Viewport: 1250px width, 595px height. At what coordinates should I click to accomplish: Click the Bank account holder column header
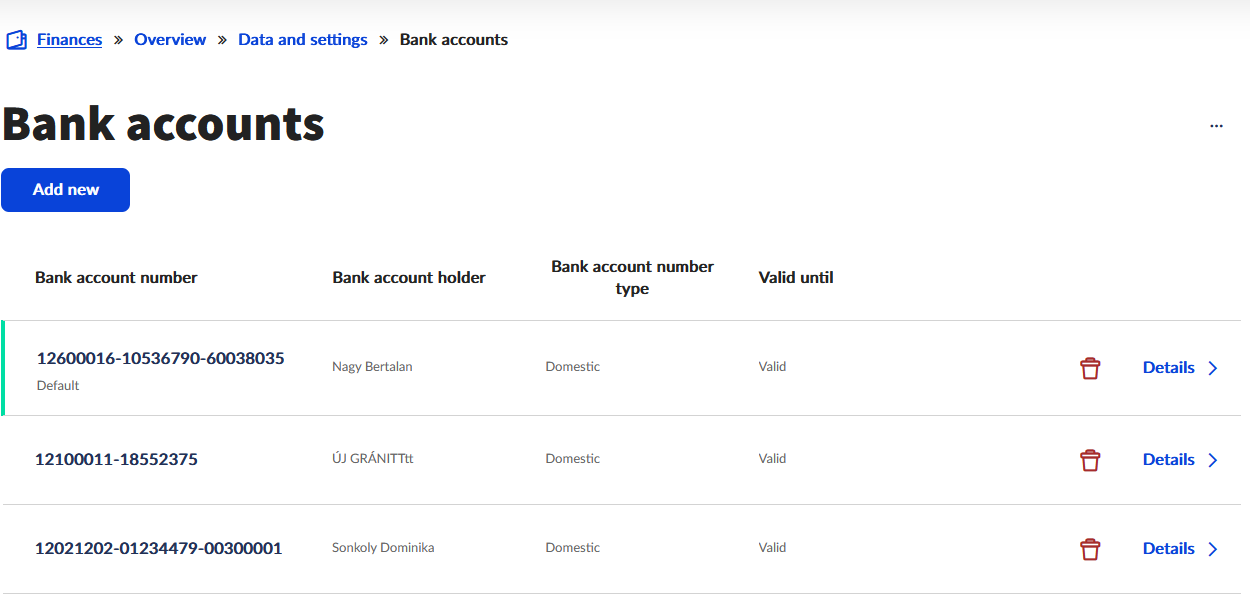click(409, 278)
